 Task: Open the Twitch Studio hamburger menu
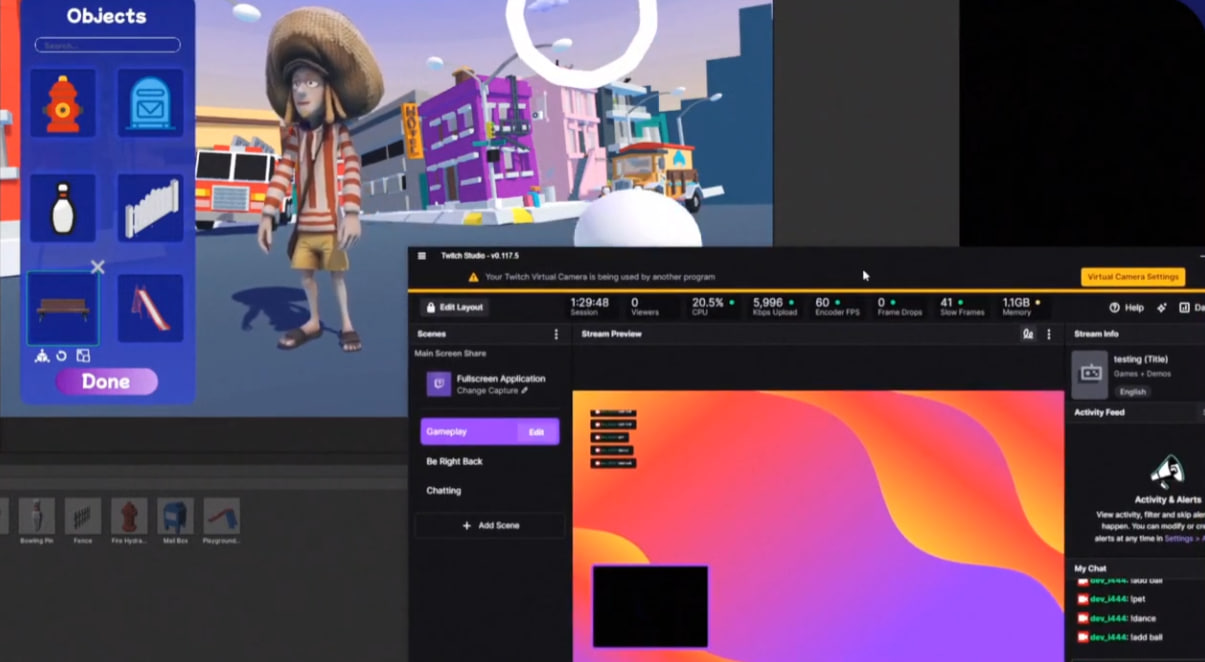(x=422, y=256)
